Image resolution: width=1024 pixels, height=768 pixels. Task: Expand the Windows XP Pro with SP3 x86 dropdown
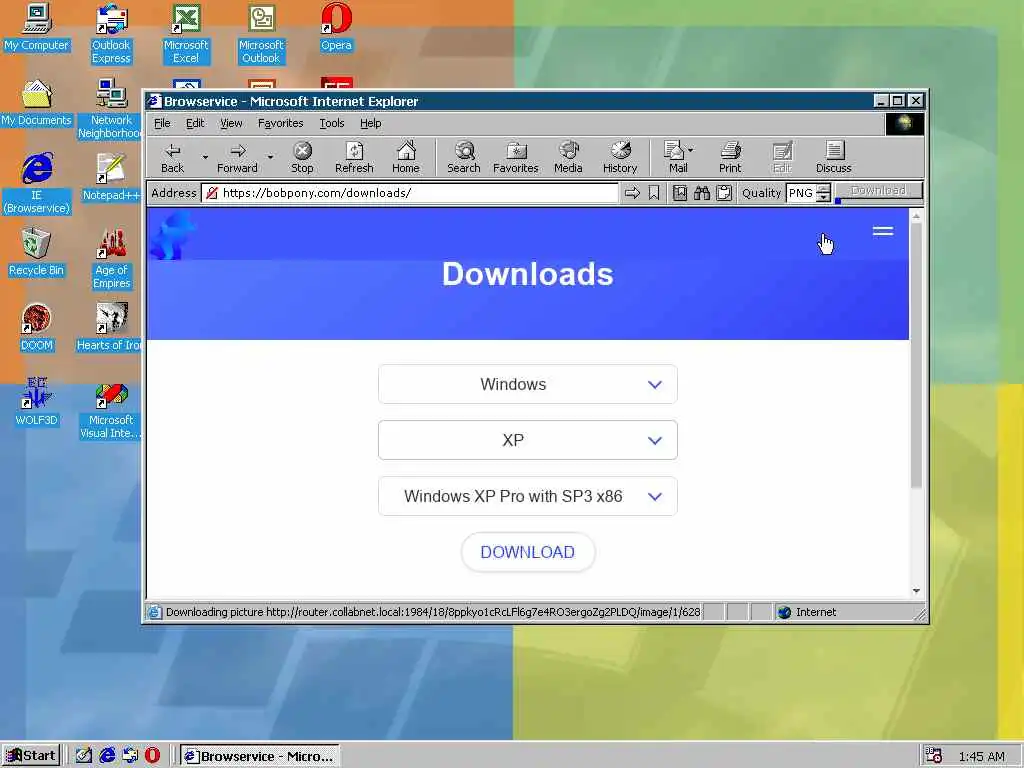[x=528, y=496]
